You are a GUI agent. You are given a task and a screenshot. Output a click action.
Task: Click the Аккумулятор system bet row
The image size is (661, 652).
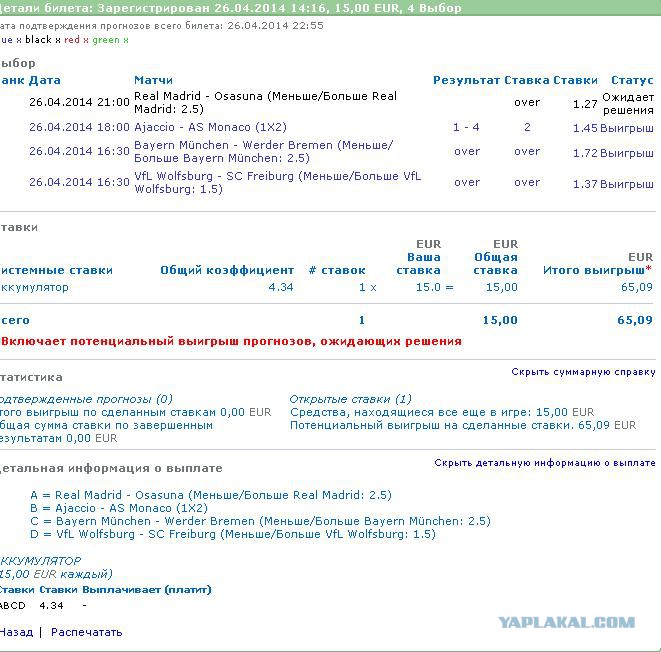(x=34, y=287)
